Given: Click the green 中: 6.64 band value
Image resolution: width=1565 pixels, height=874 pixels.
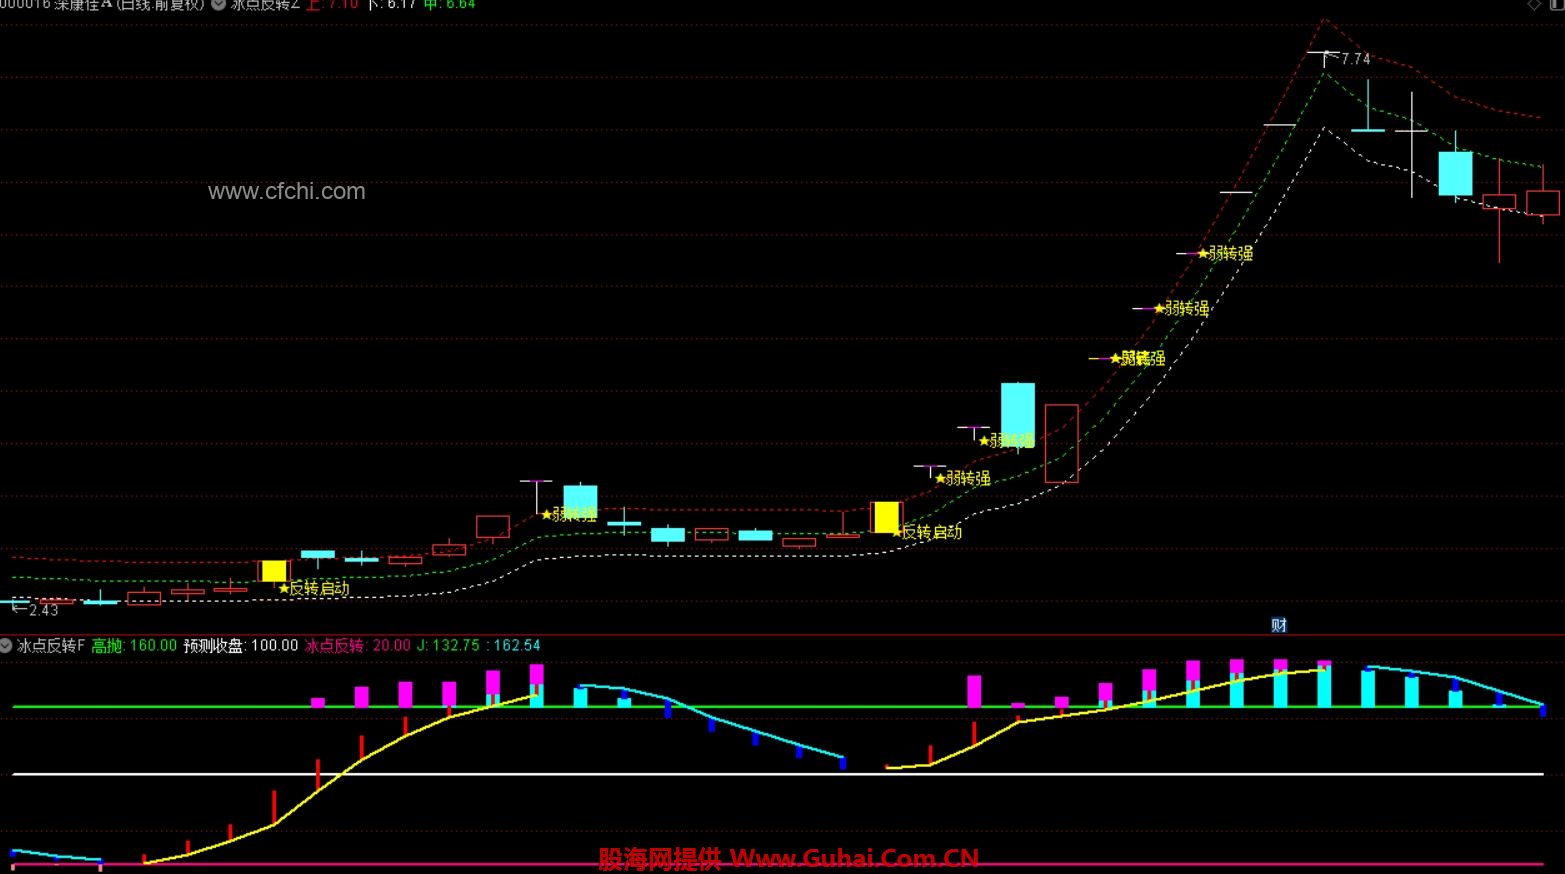Looking at the screenshot, I should point(450,5).
